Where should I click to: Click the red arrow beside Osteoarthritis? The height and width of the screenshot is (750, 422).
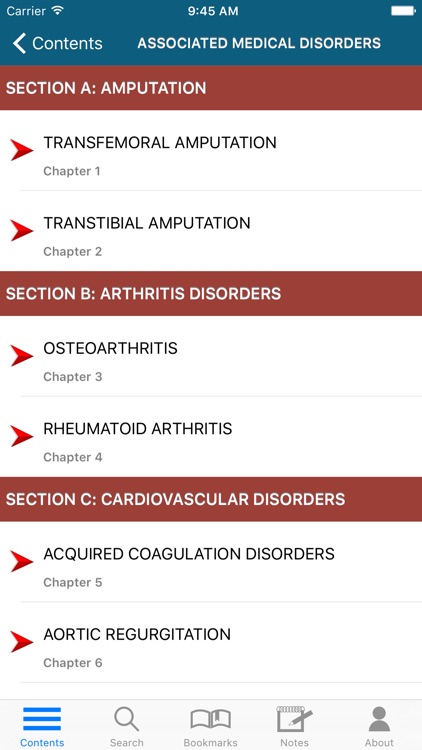(x=22, y=356)
